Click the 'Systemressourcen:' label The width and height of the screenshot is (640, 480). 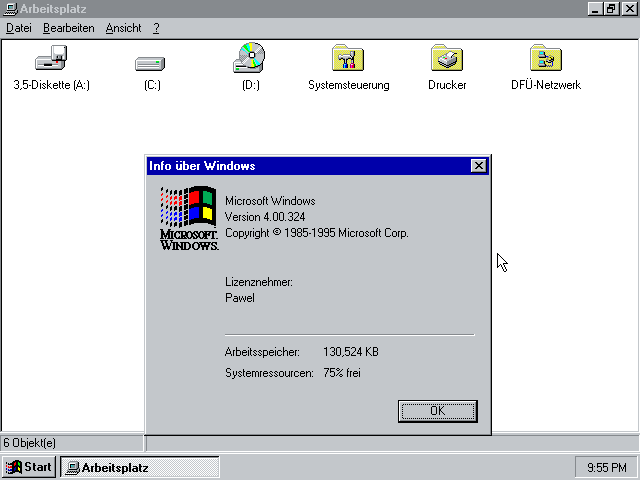pos(269,373)
